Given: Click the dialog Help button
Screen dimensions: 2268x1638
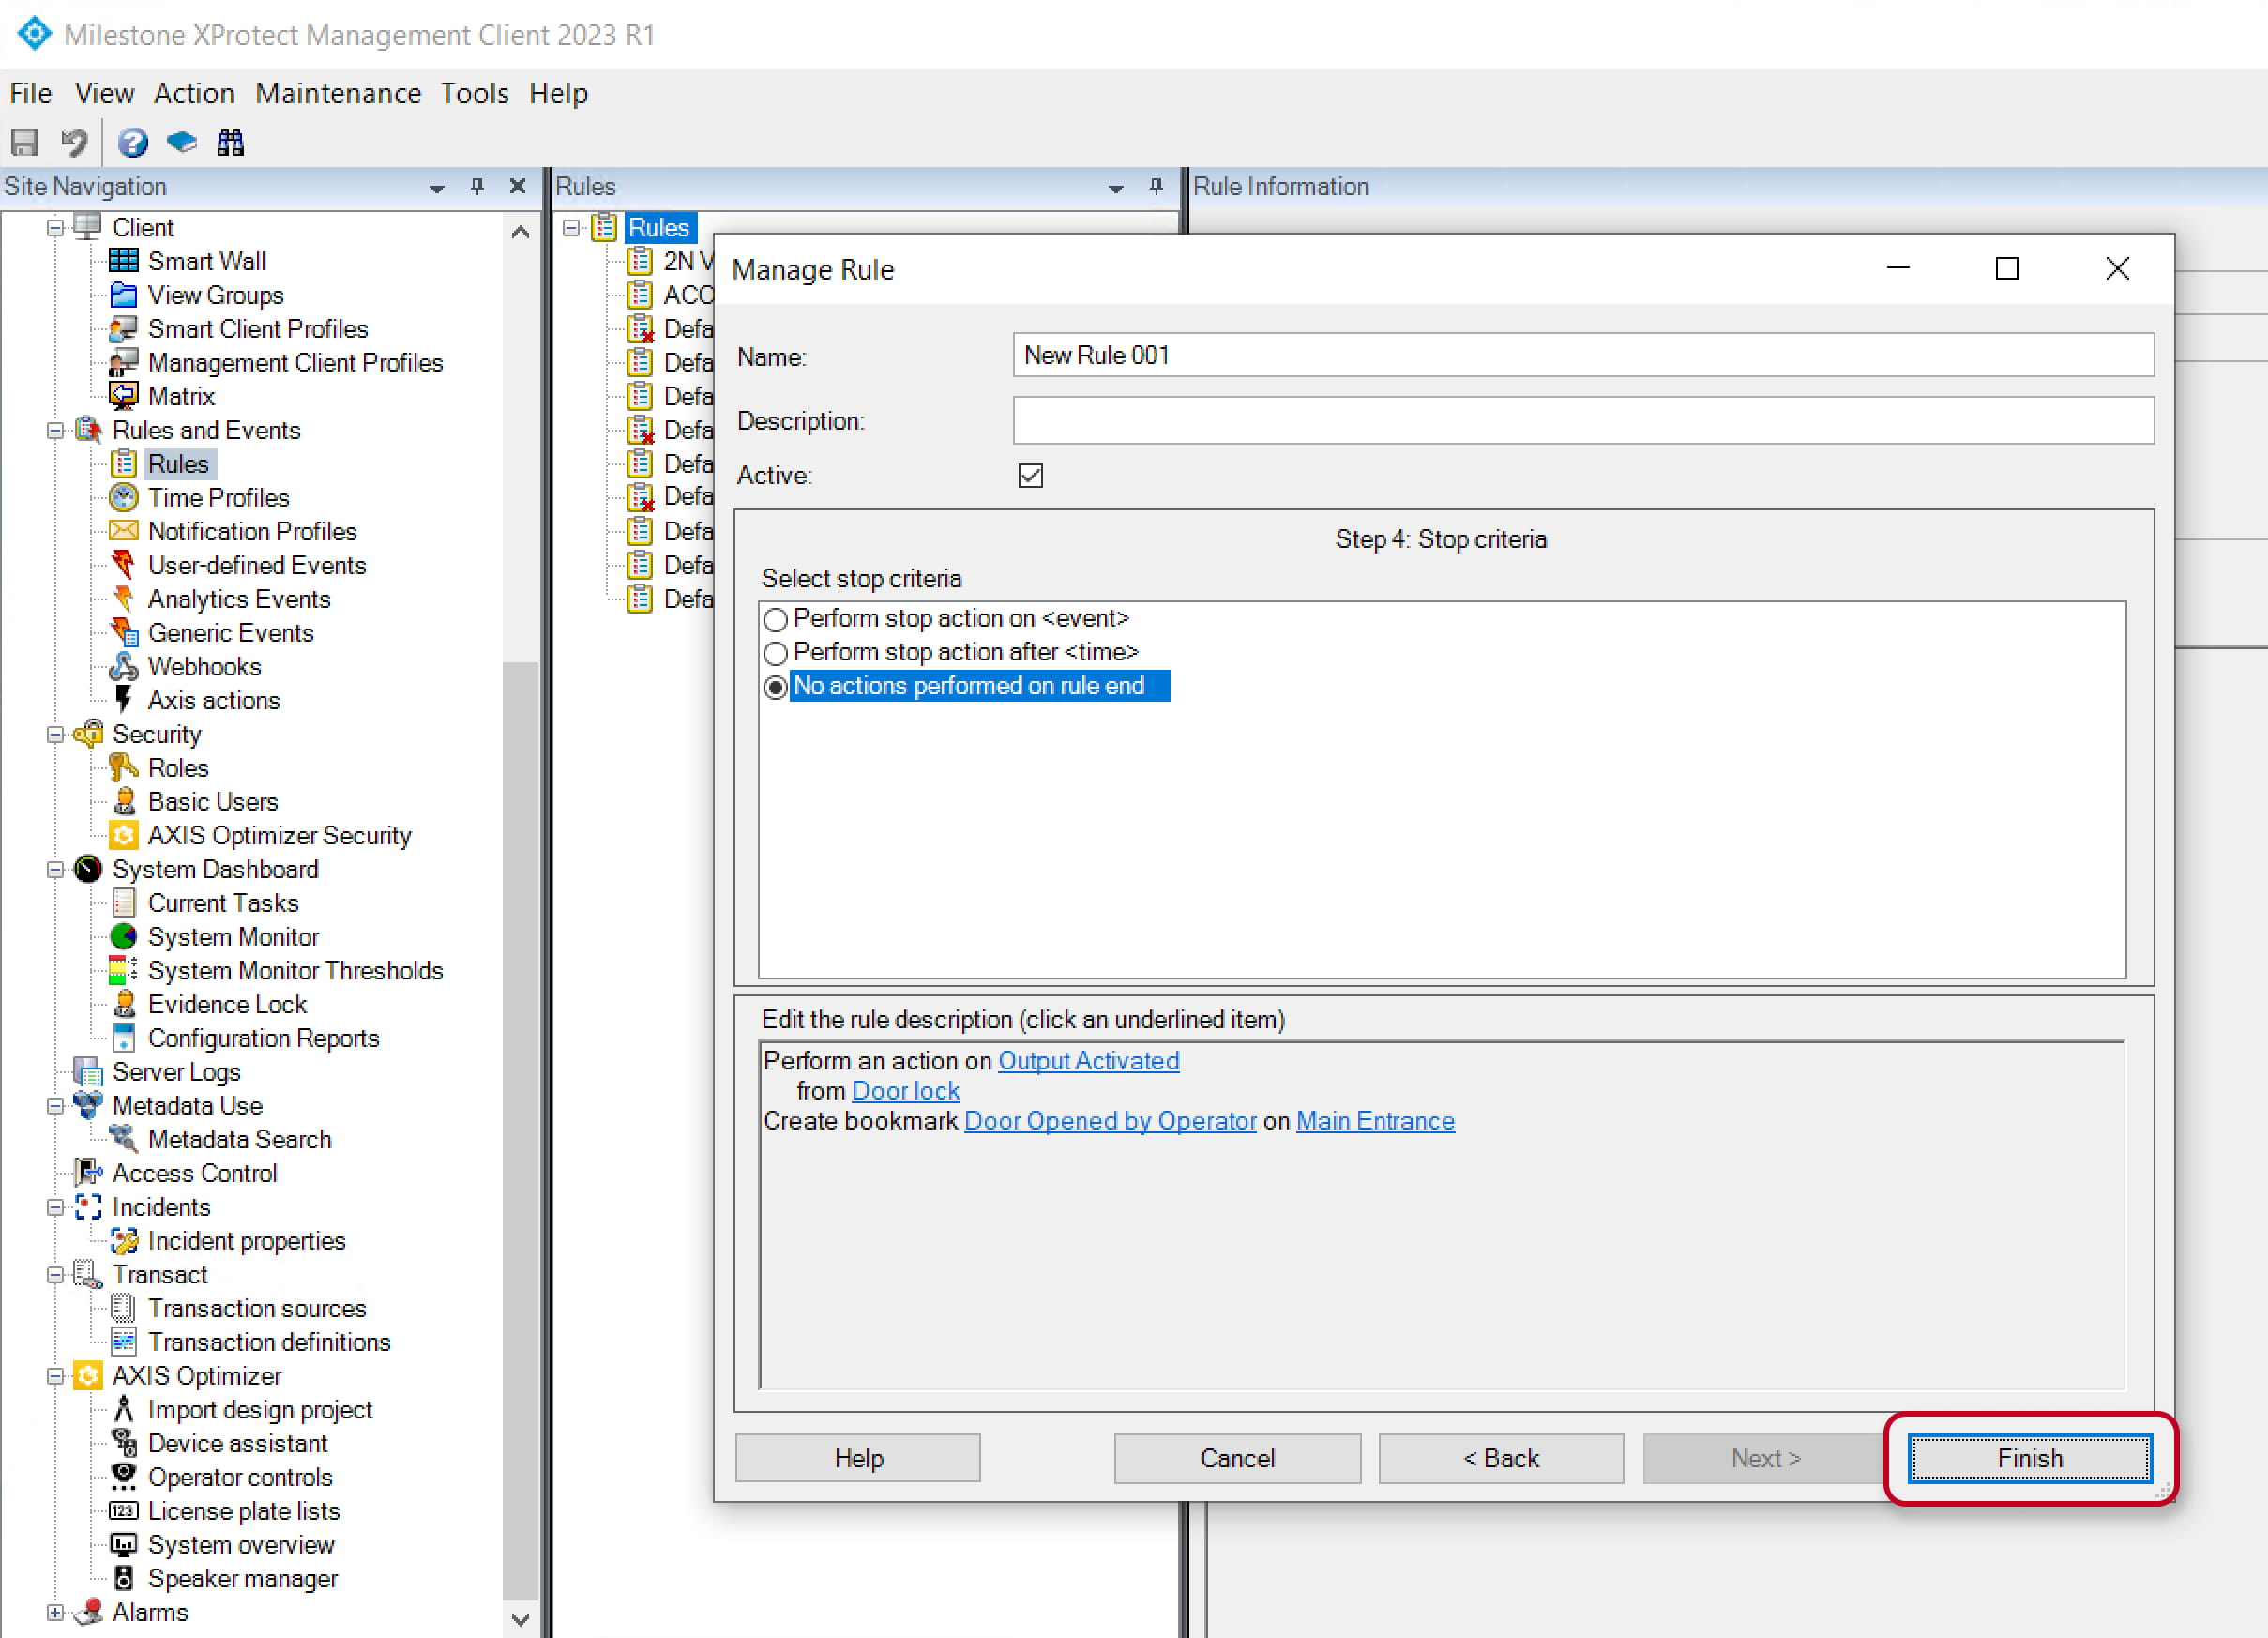Looking at the screenshot, I should pyautogui.click(x=858, y=1458).
